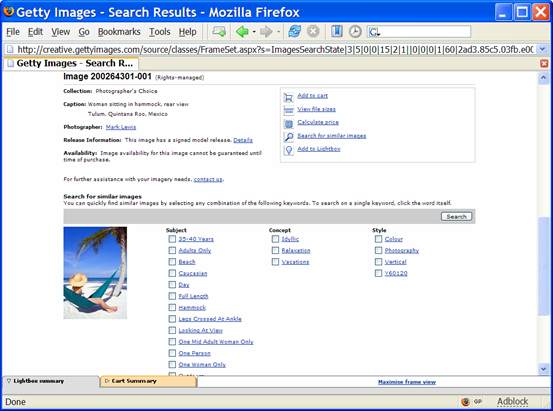Select the Vertical style checkbox
Image resolution: width=553 pixels, height=411 pixels.
coord(378,262)
